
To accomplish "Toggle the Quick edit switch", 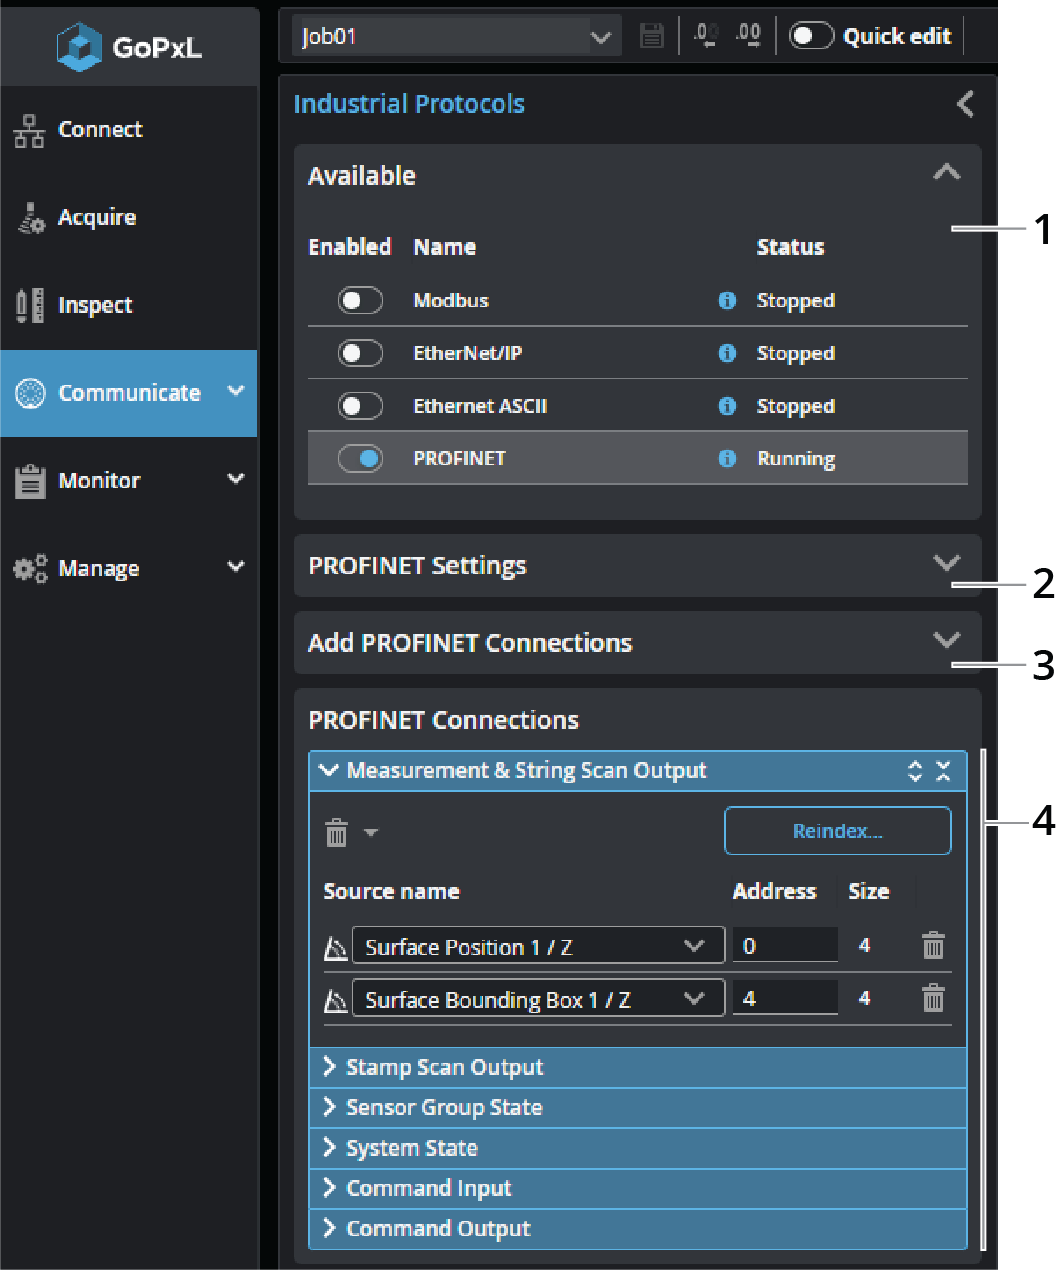I will 811,37.
